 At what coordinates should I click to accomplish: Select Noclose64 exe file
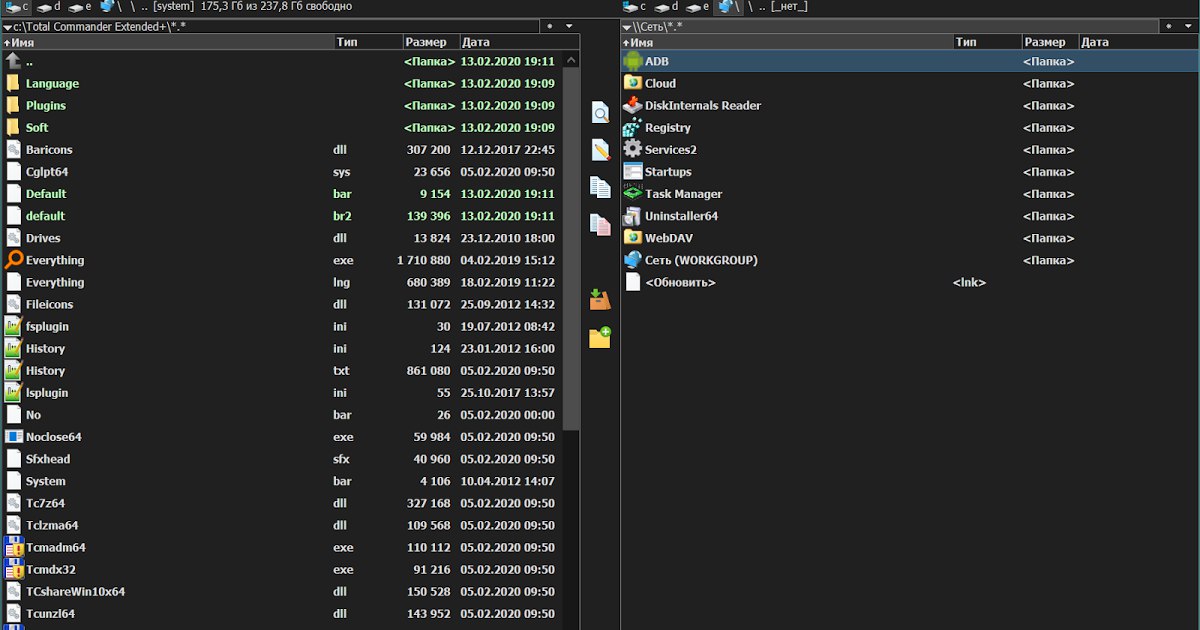pyautogui.click(x=282, y=437)
